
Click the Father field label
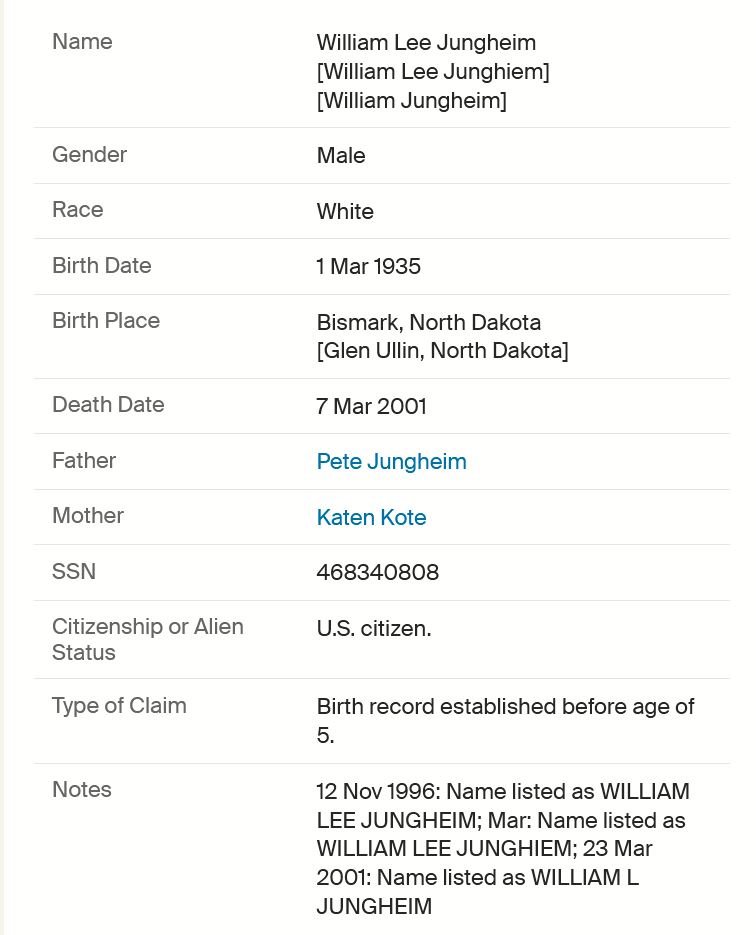coord(83,460)
